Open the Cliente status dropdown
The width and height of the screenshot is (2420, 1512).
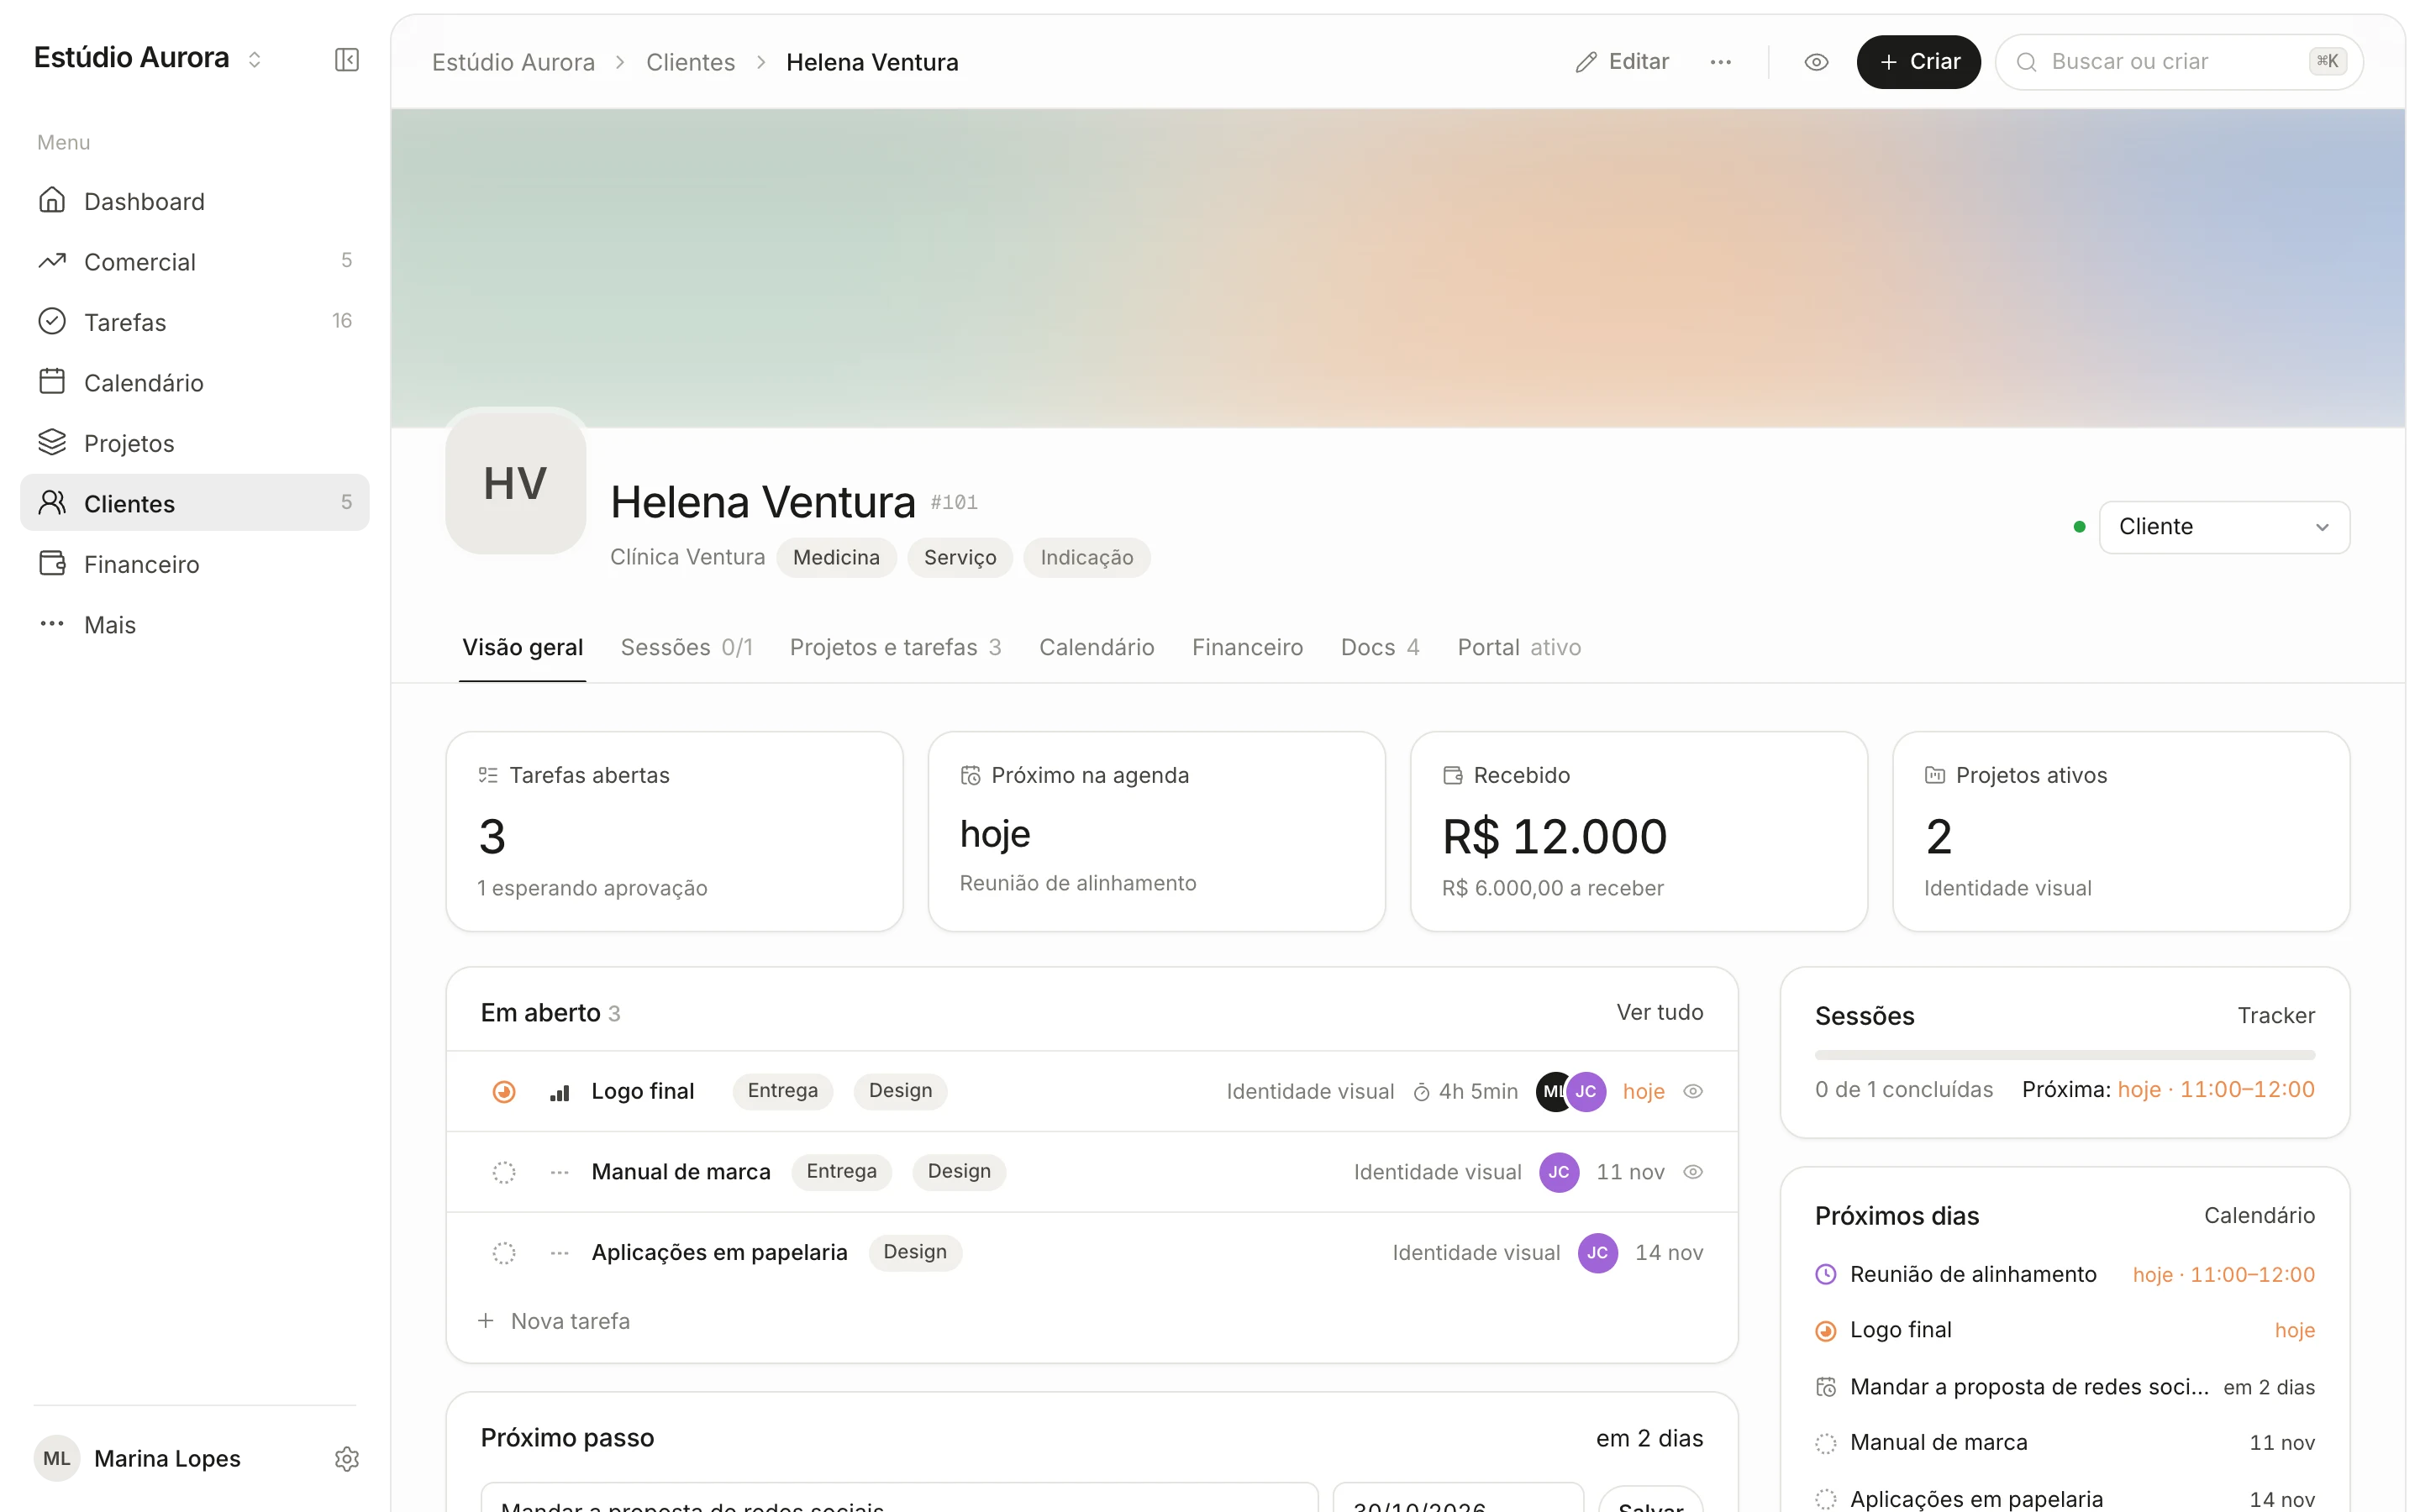pyautogui.click(x=2223, y=527)
